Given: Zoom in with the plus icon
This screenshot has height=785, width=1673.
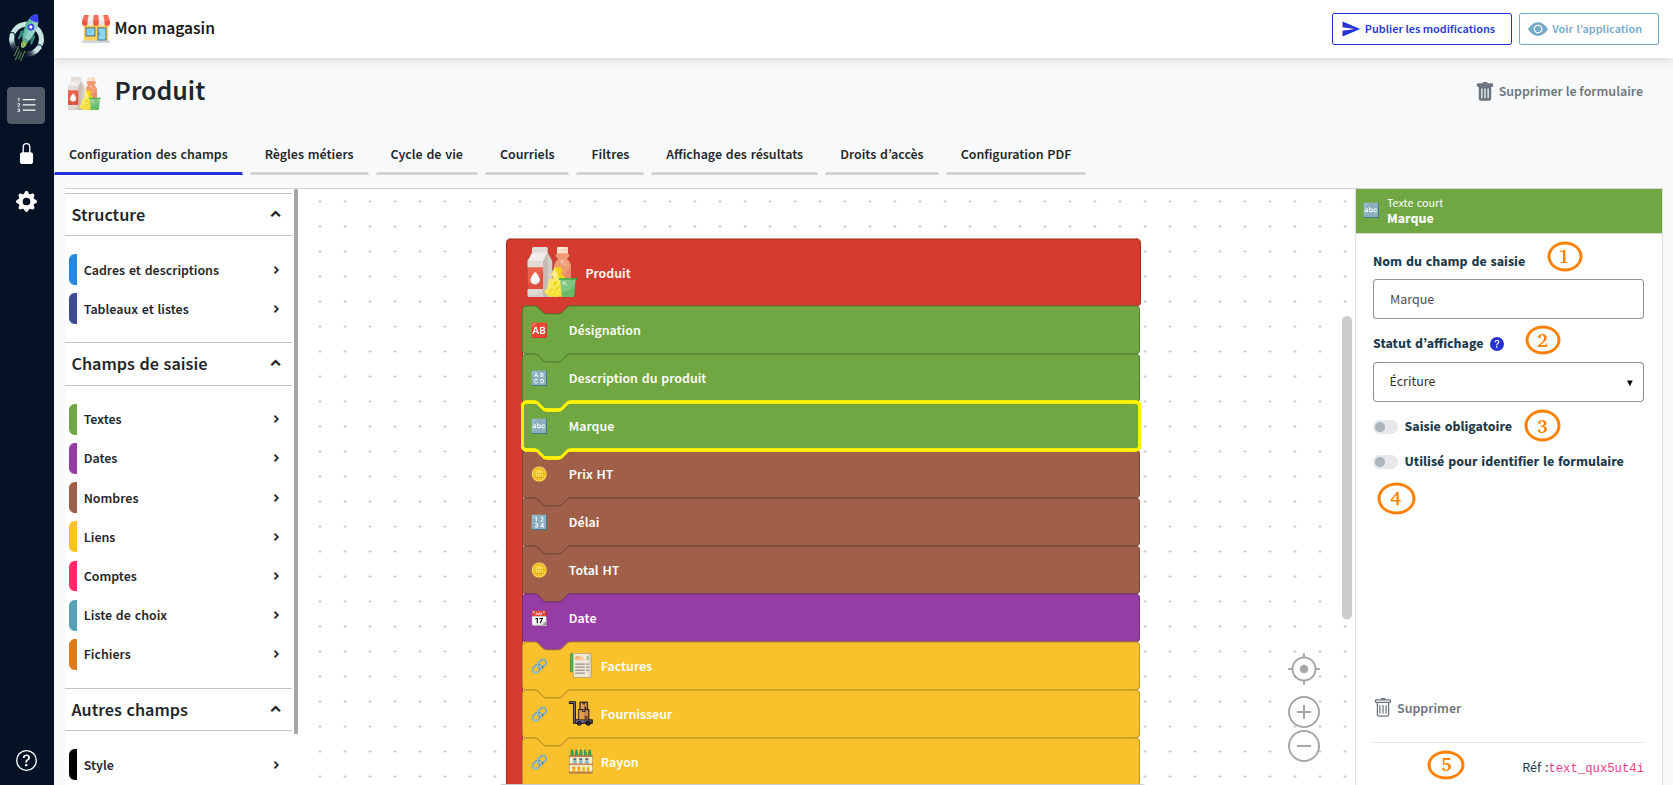Looking at the screenshot, I should tap(1304, 712).
